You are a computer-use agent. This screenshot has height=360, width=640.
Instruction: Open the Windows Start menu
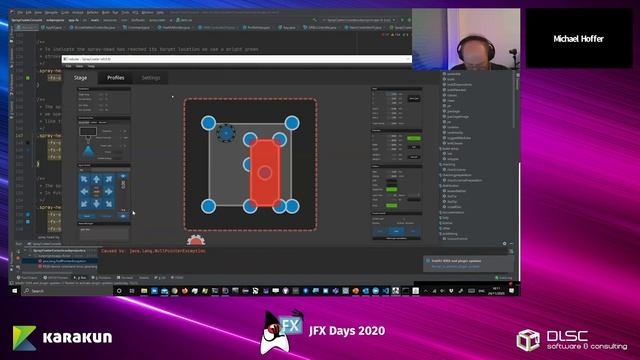tap(15, 291)
